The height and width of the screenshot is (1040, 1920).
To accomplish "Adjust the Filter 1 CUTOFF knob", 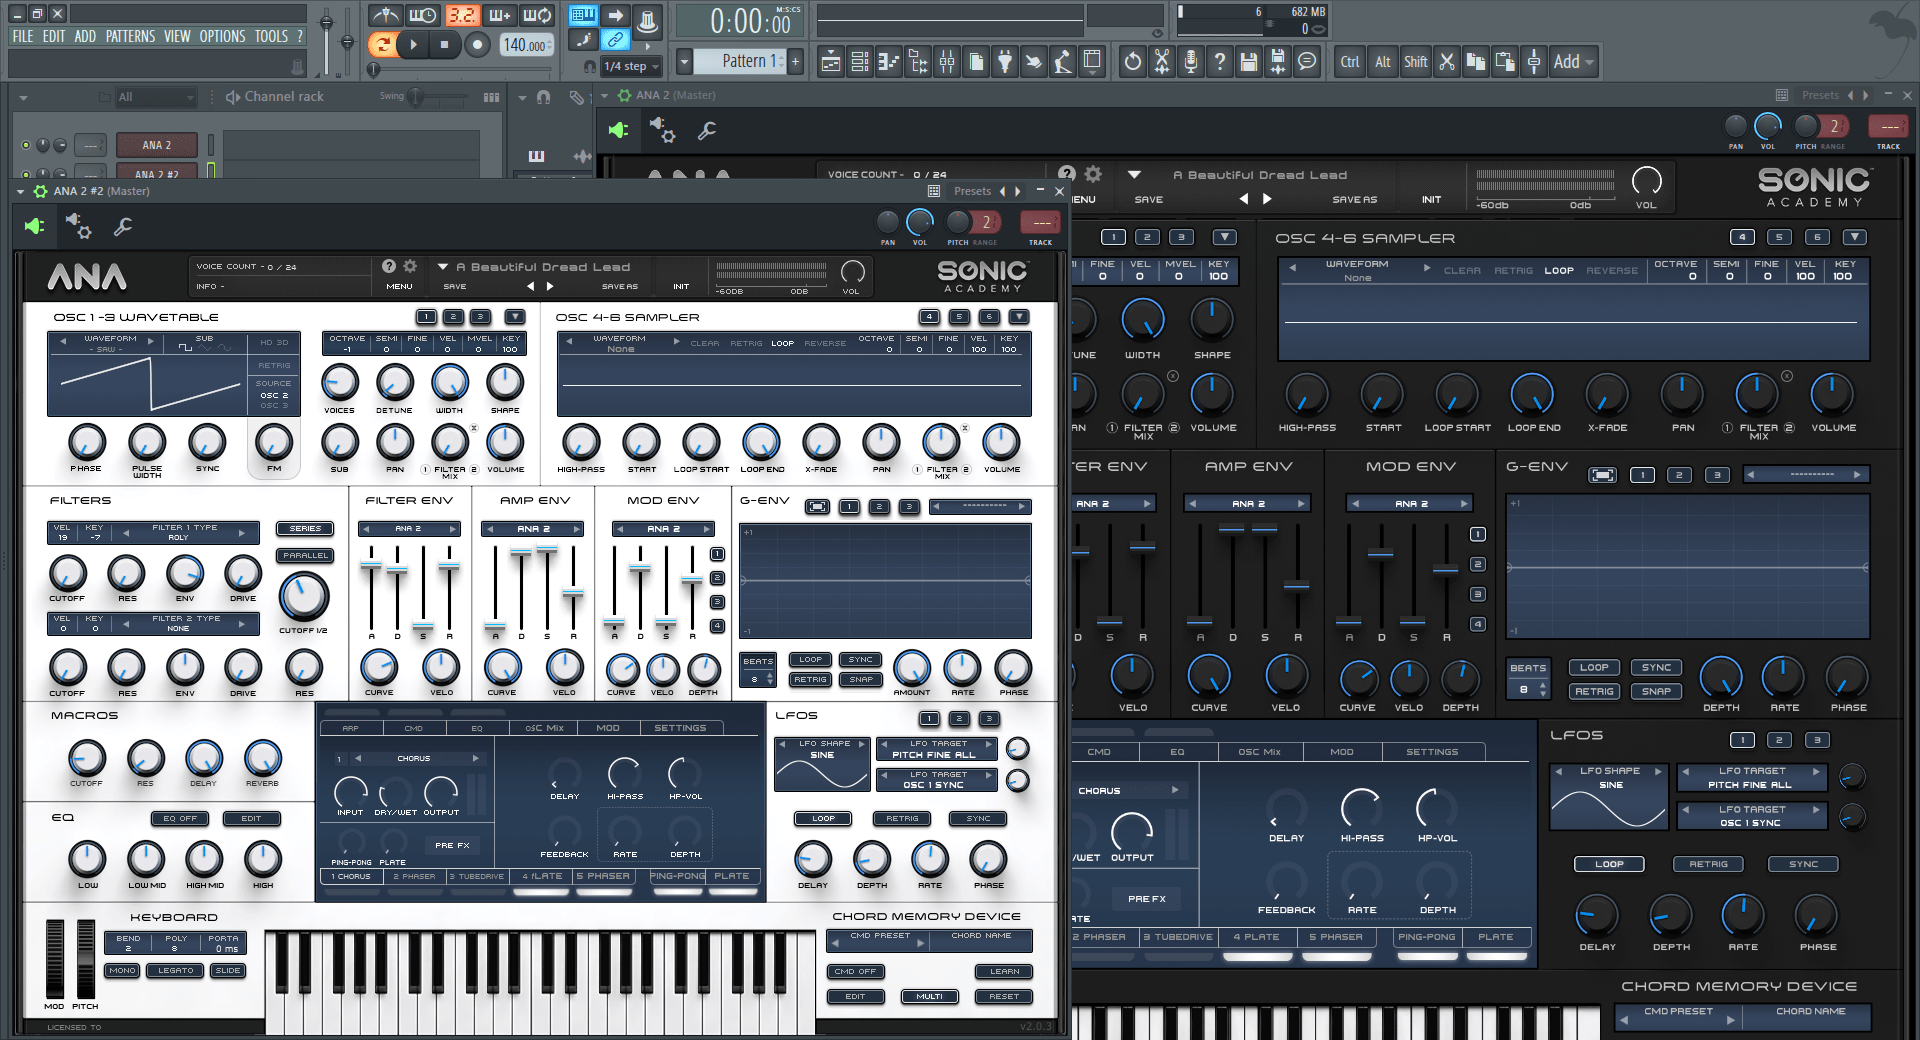I will 68,573.
